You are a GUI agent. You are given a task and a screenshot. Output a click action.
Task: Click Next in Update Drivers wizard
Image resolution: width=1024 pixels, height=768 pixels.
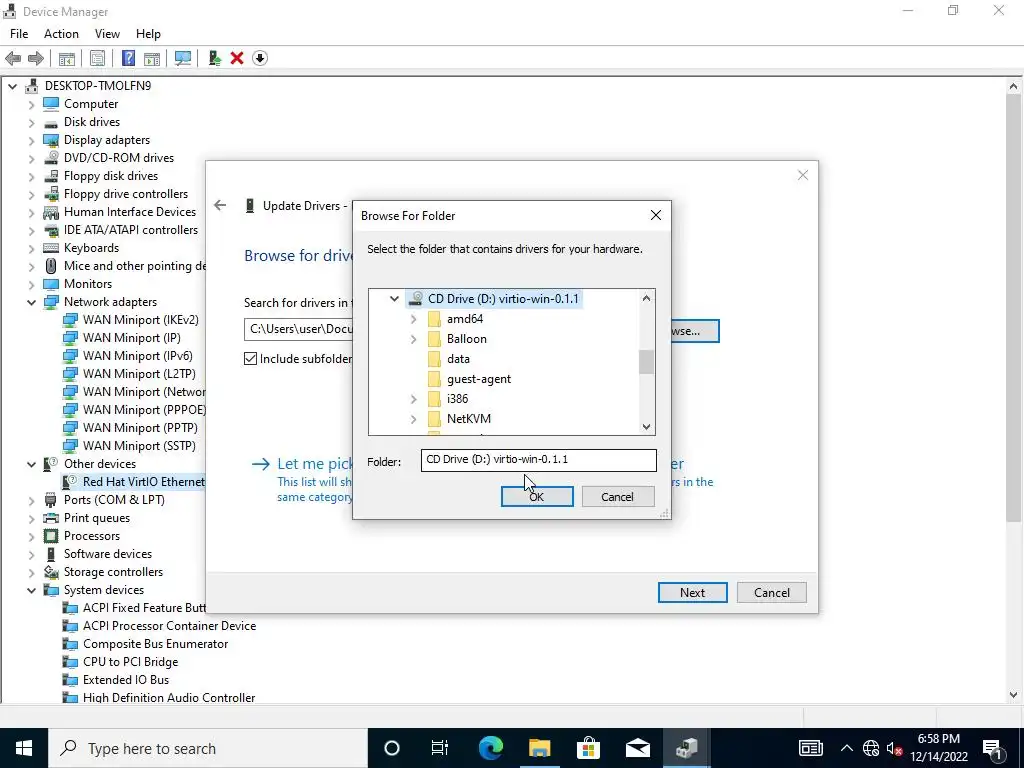(x=692, y=592)
